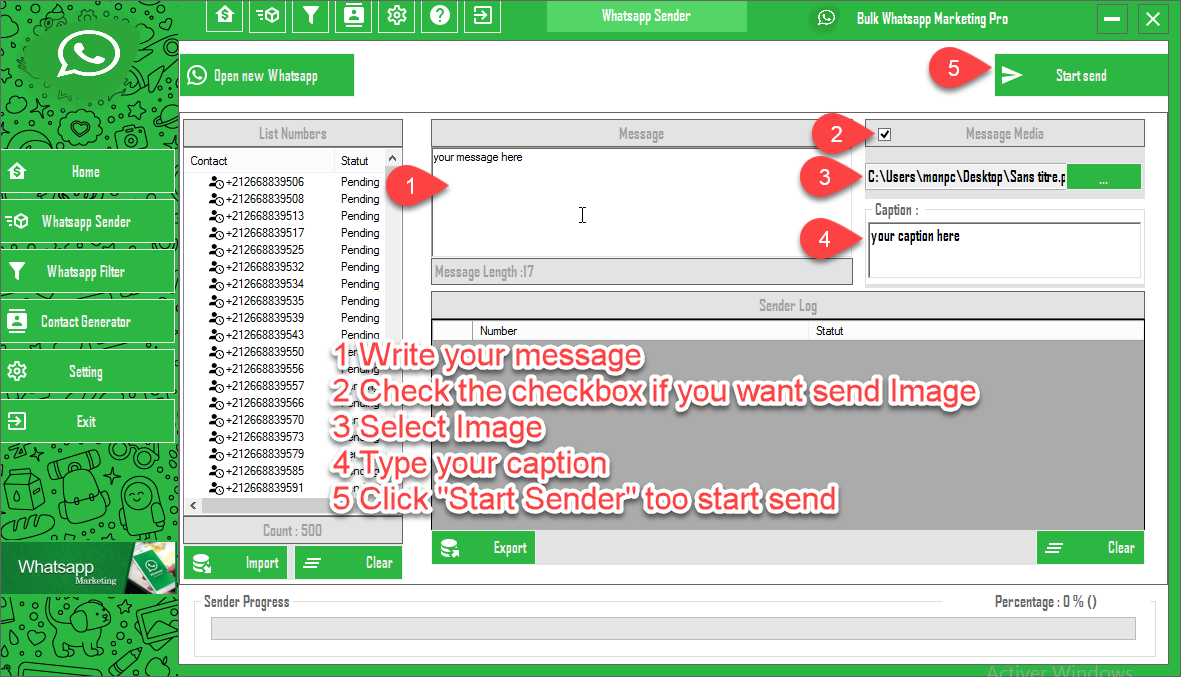
Task: Go to Contact Generator in sidebar
Action: [88, 321]
